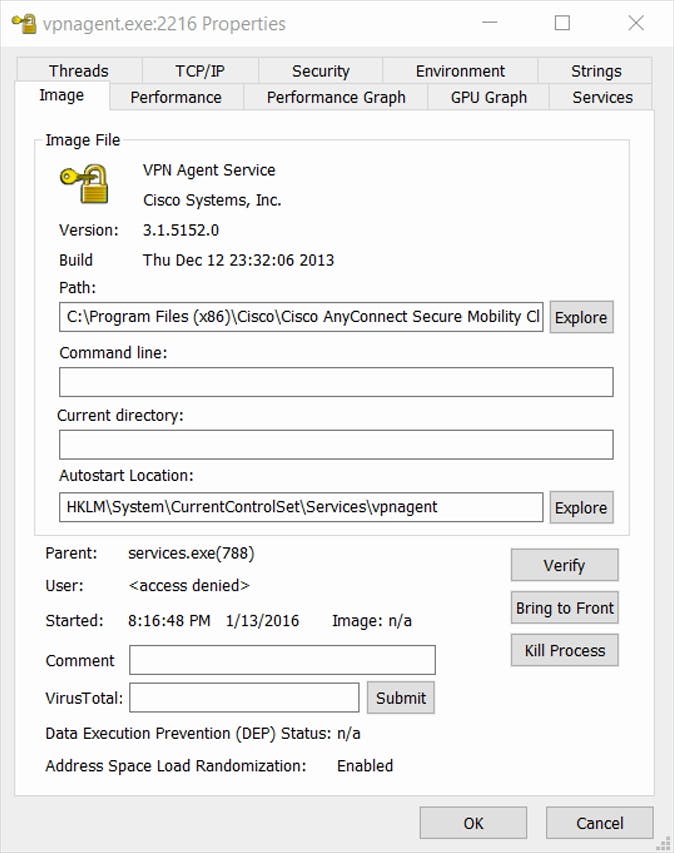This screenshot has width=674, height=853.
Task: Open the Performance Graph tab
Action: click(x=336, y=97)
